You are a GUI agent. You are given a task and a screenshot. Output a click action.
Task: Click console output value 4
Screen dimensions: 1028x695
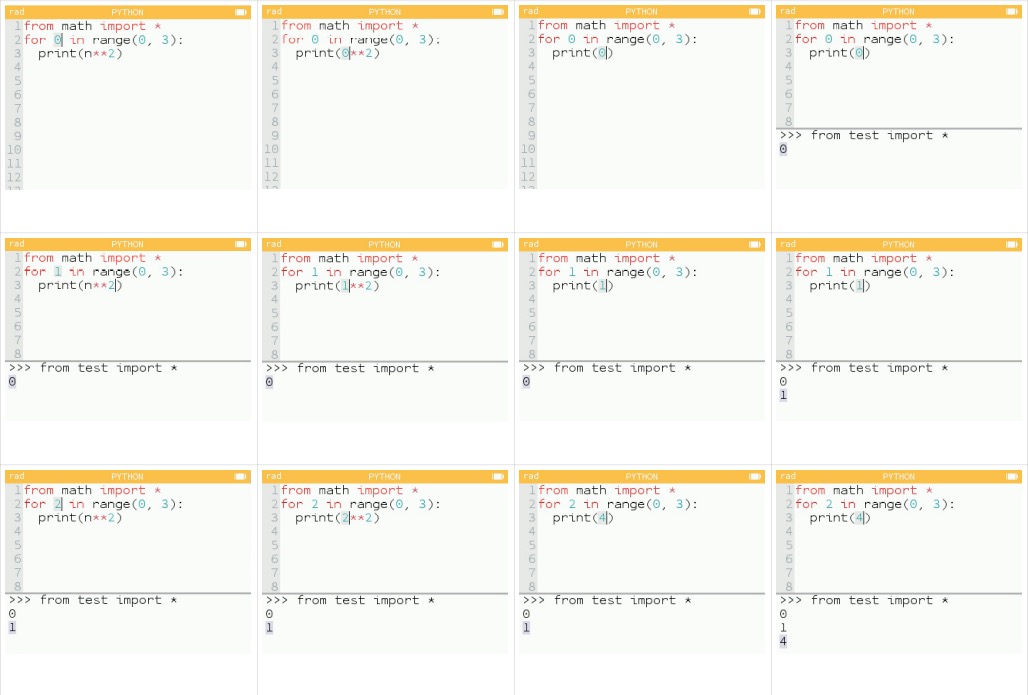(x=783, y=641)
